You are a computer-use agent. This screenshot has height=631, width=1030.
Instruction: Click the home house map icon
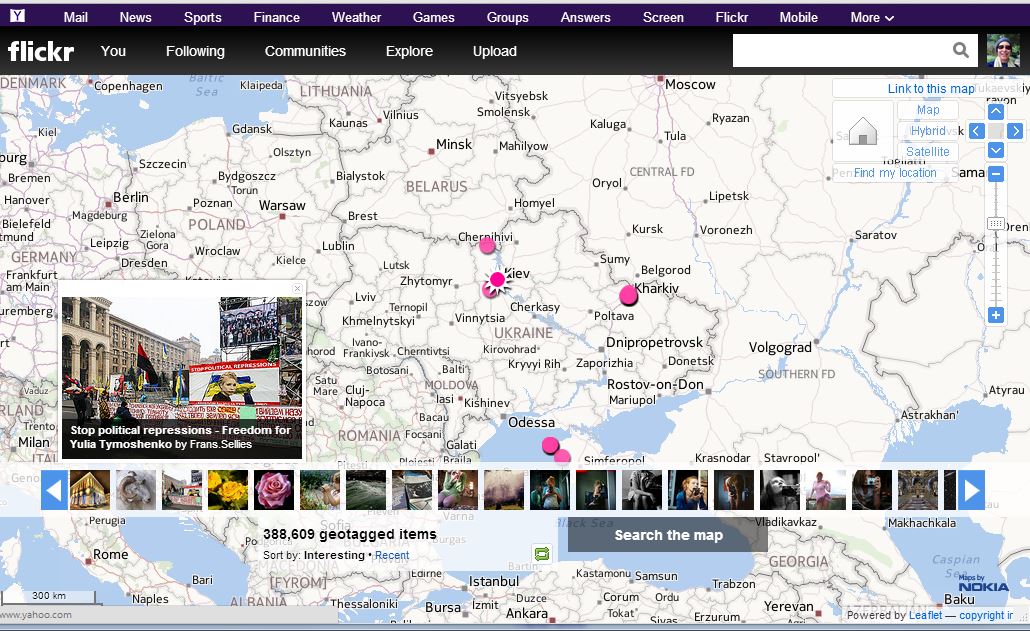coord(862,131)
